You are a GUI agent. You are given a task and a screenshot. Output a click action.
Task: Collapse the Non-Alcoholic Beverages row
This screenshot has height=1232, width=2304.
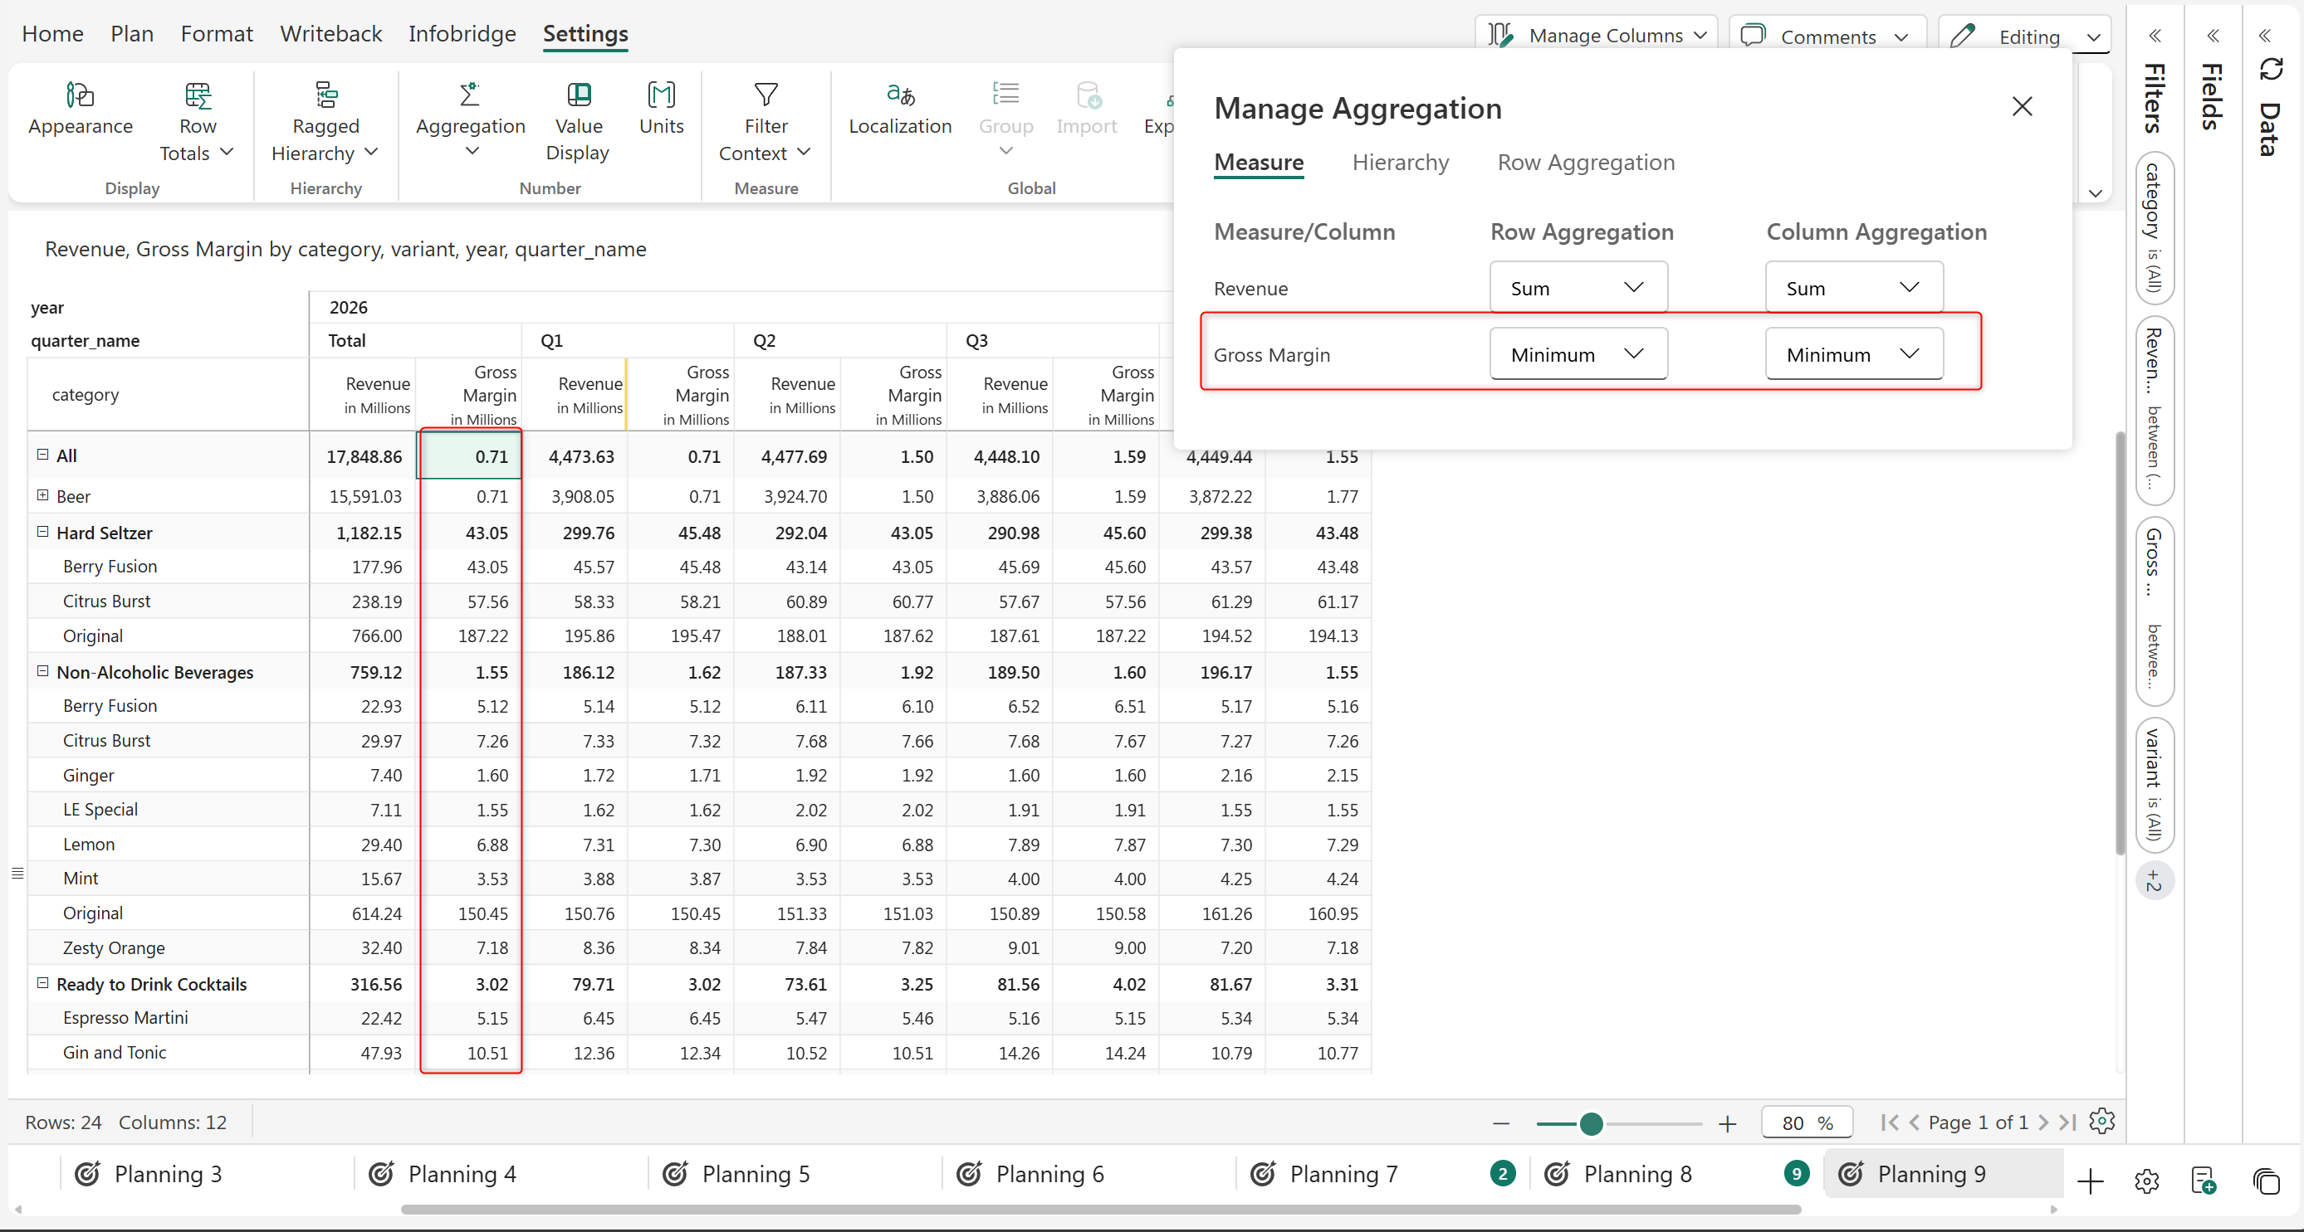tap(43, 671)
